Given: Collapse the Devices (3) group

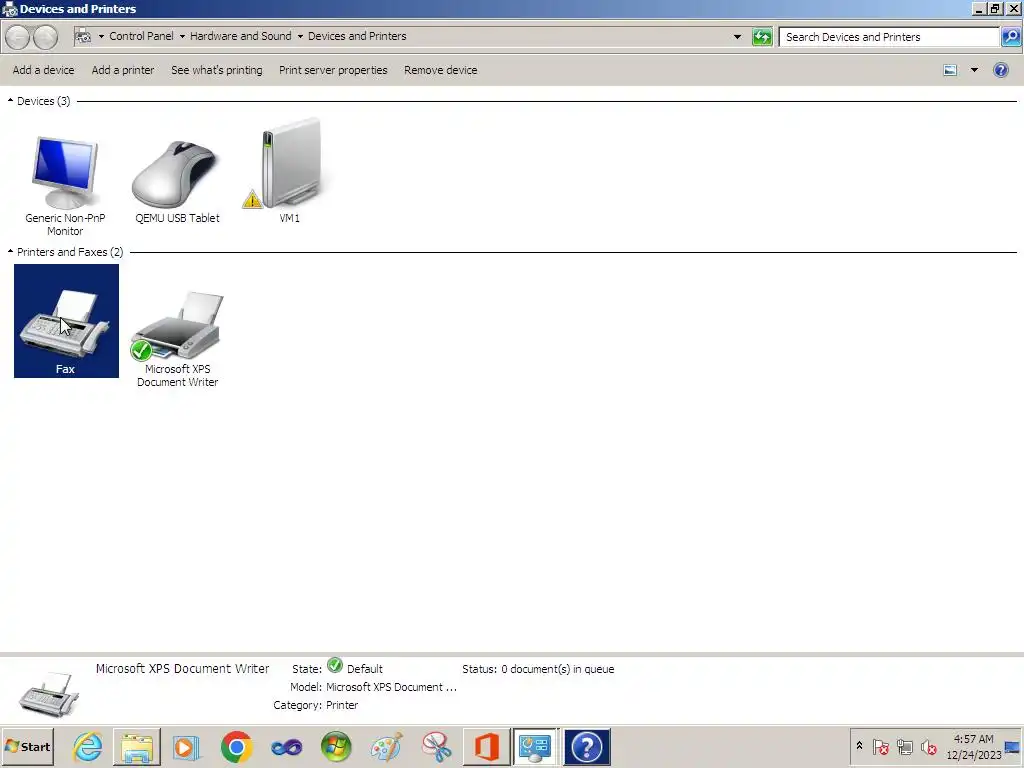Looking at the screenshot, I should [x=10, y=101].
